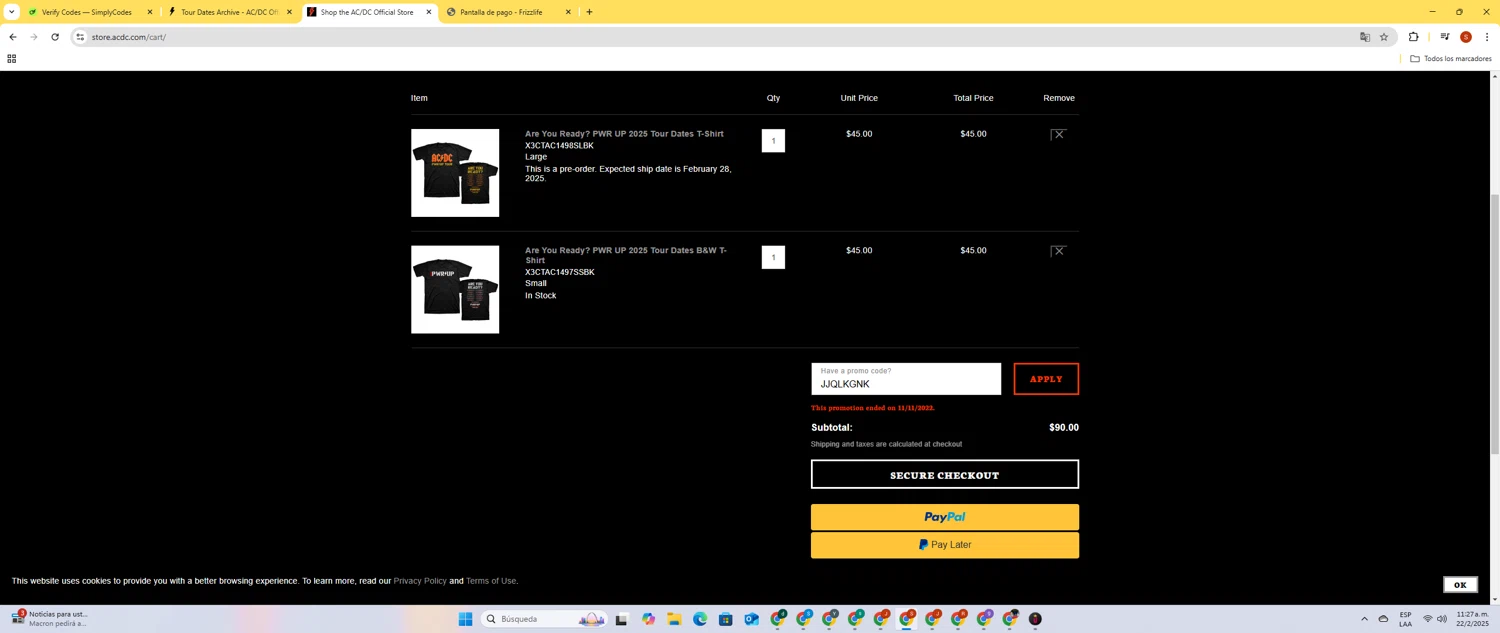The image size is (1500, 633).
Task: Click the expired promotion error message
Action: tap(873, 408)
